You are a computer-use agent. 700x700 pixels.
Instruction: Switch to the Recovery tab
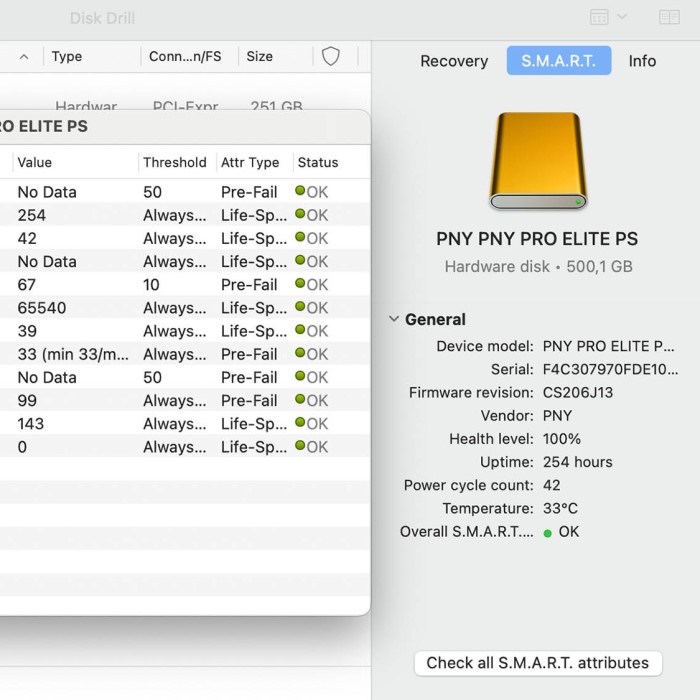(x=454, y=61)
